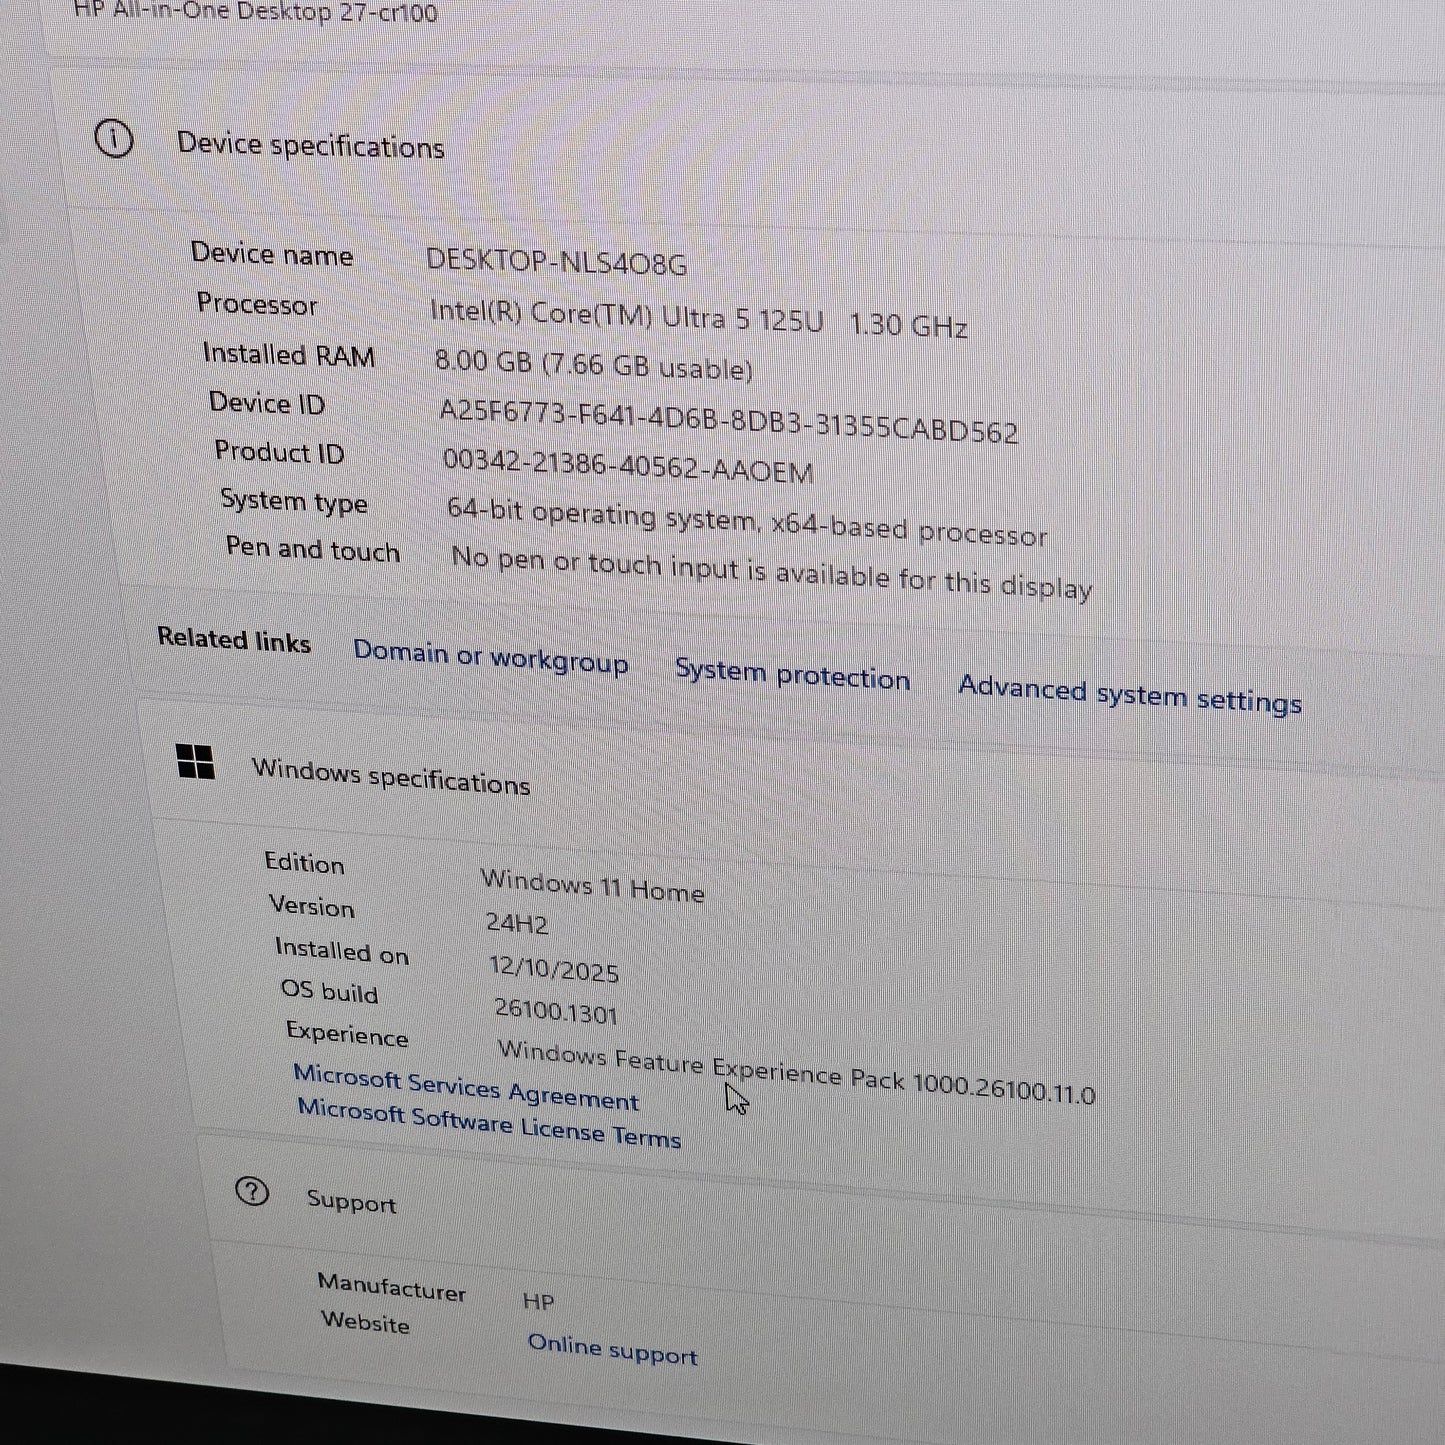Image resolution: width=1445 pixels, height=1445 pixels.
Task: Open Advanced system settings
Action: (x=1130, y=695)
